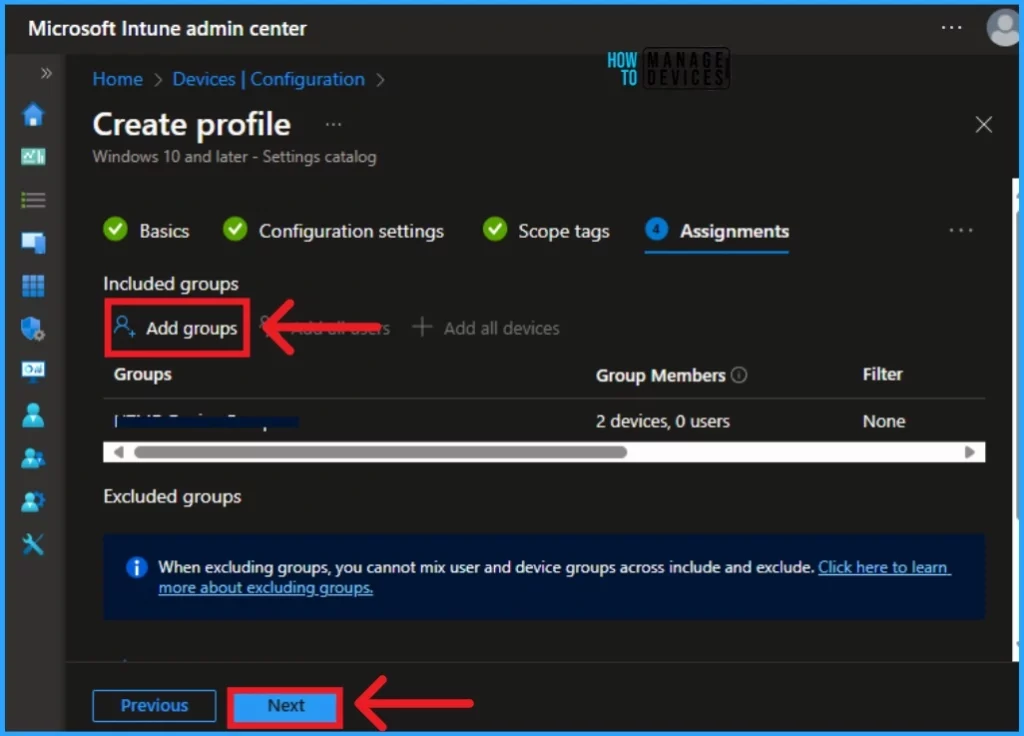Click horizontal scrollbar left arrow

118,452
